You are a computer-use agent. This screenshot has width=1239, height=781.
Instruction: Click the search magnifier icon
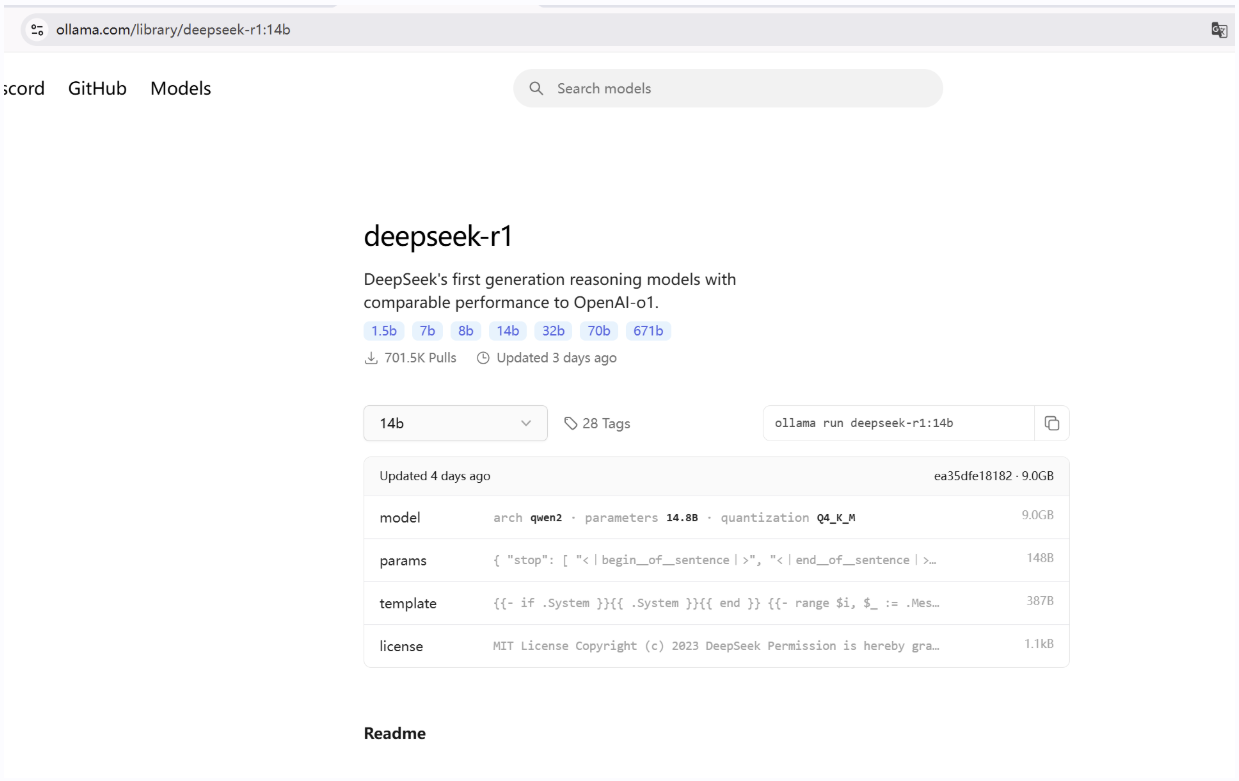(536, 88)
